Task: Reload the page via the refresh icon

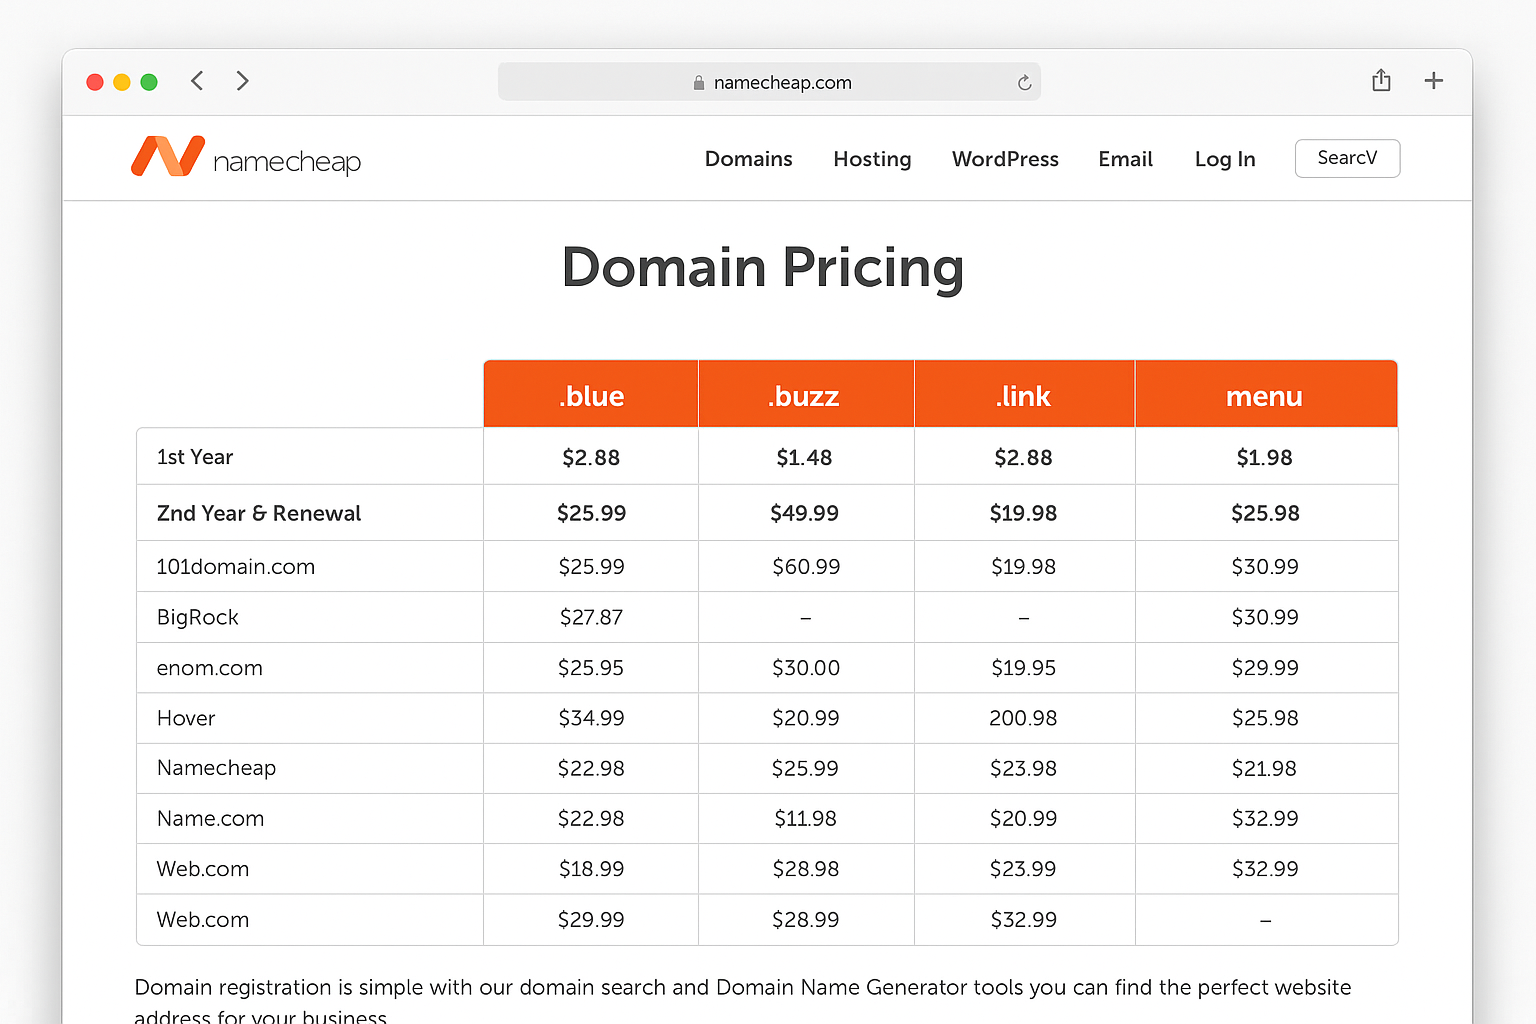Action: [x=1024, y=83]
